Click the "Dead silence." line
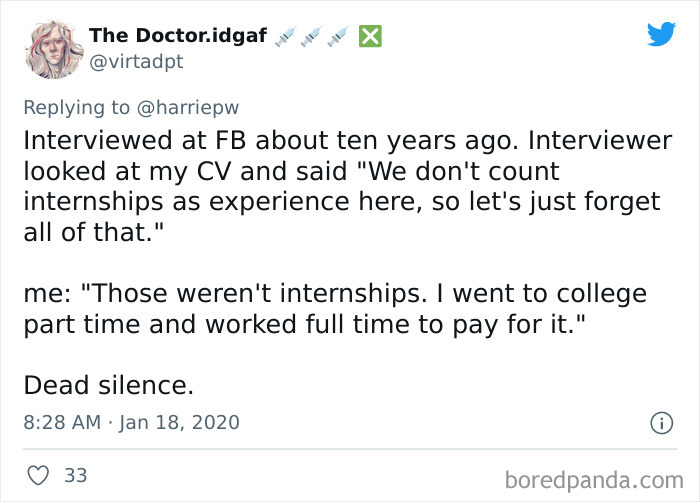The image size is (700, 502). click(108, 385)
